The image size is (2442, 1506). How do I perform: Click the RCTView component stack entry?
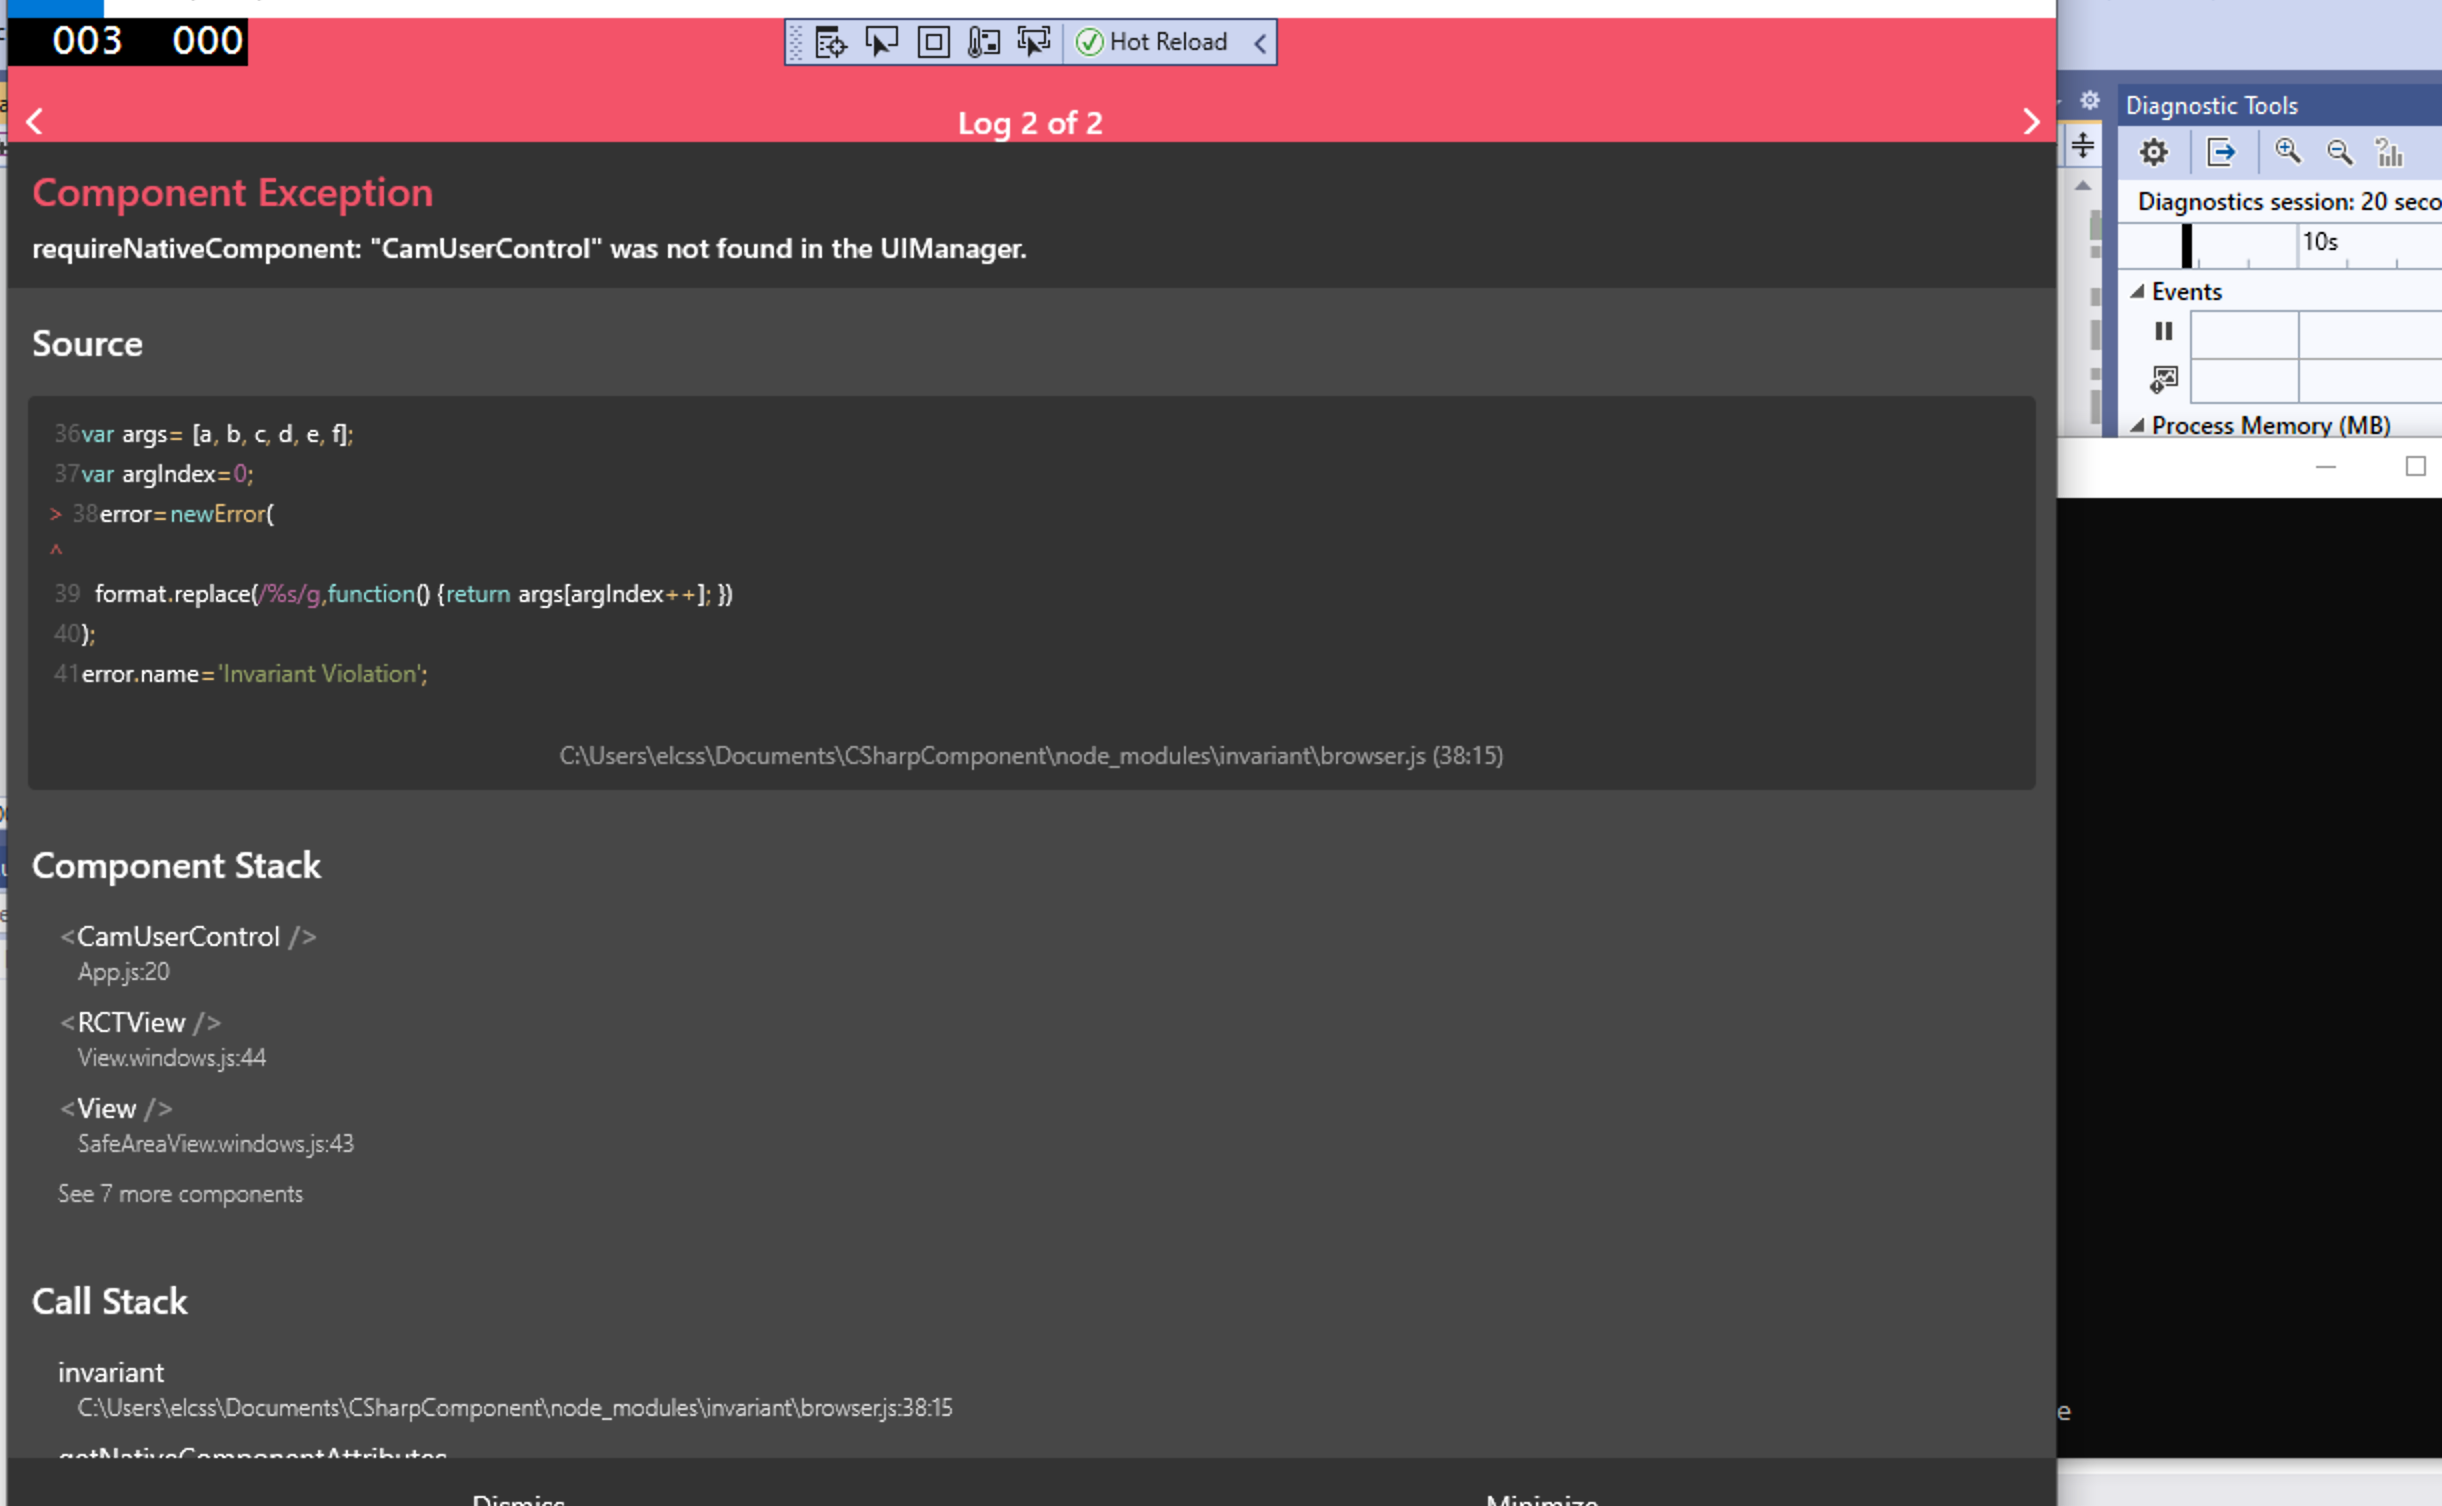tap(140, 1022)
